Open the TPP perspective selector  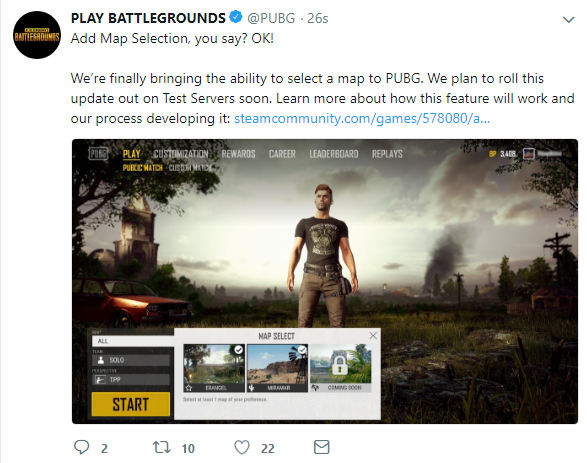(131, 380)
